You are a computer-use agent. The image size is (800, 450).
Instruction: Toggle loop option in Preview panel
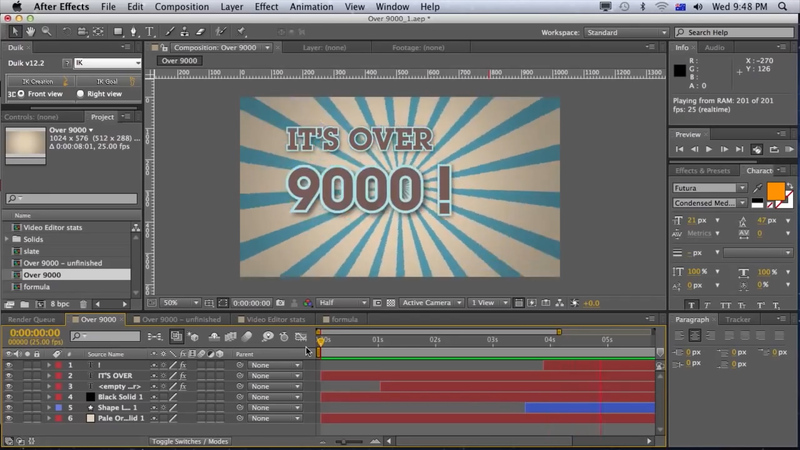point(774,149)
